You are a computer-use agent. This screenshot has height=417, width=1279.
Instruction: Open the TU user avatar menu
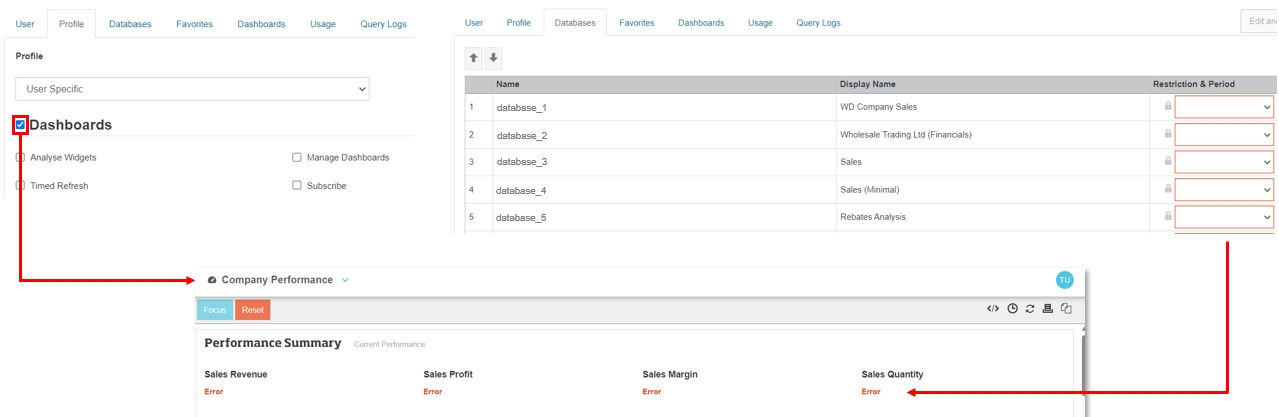(x=1064, y=280)
